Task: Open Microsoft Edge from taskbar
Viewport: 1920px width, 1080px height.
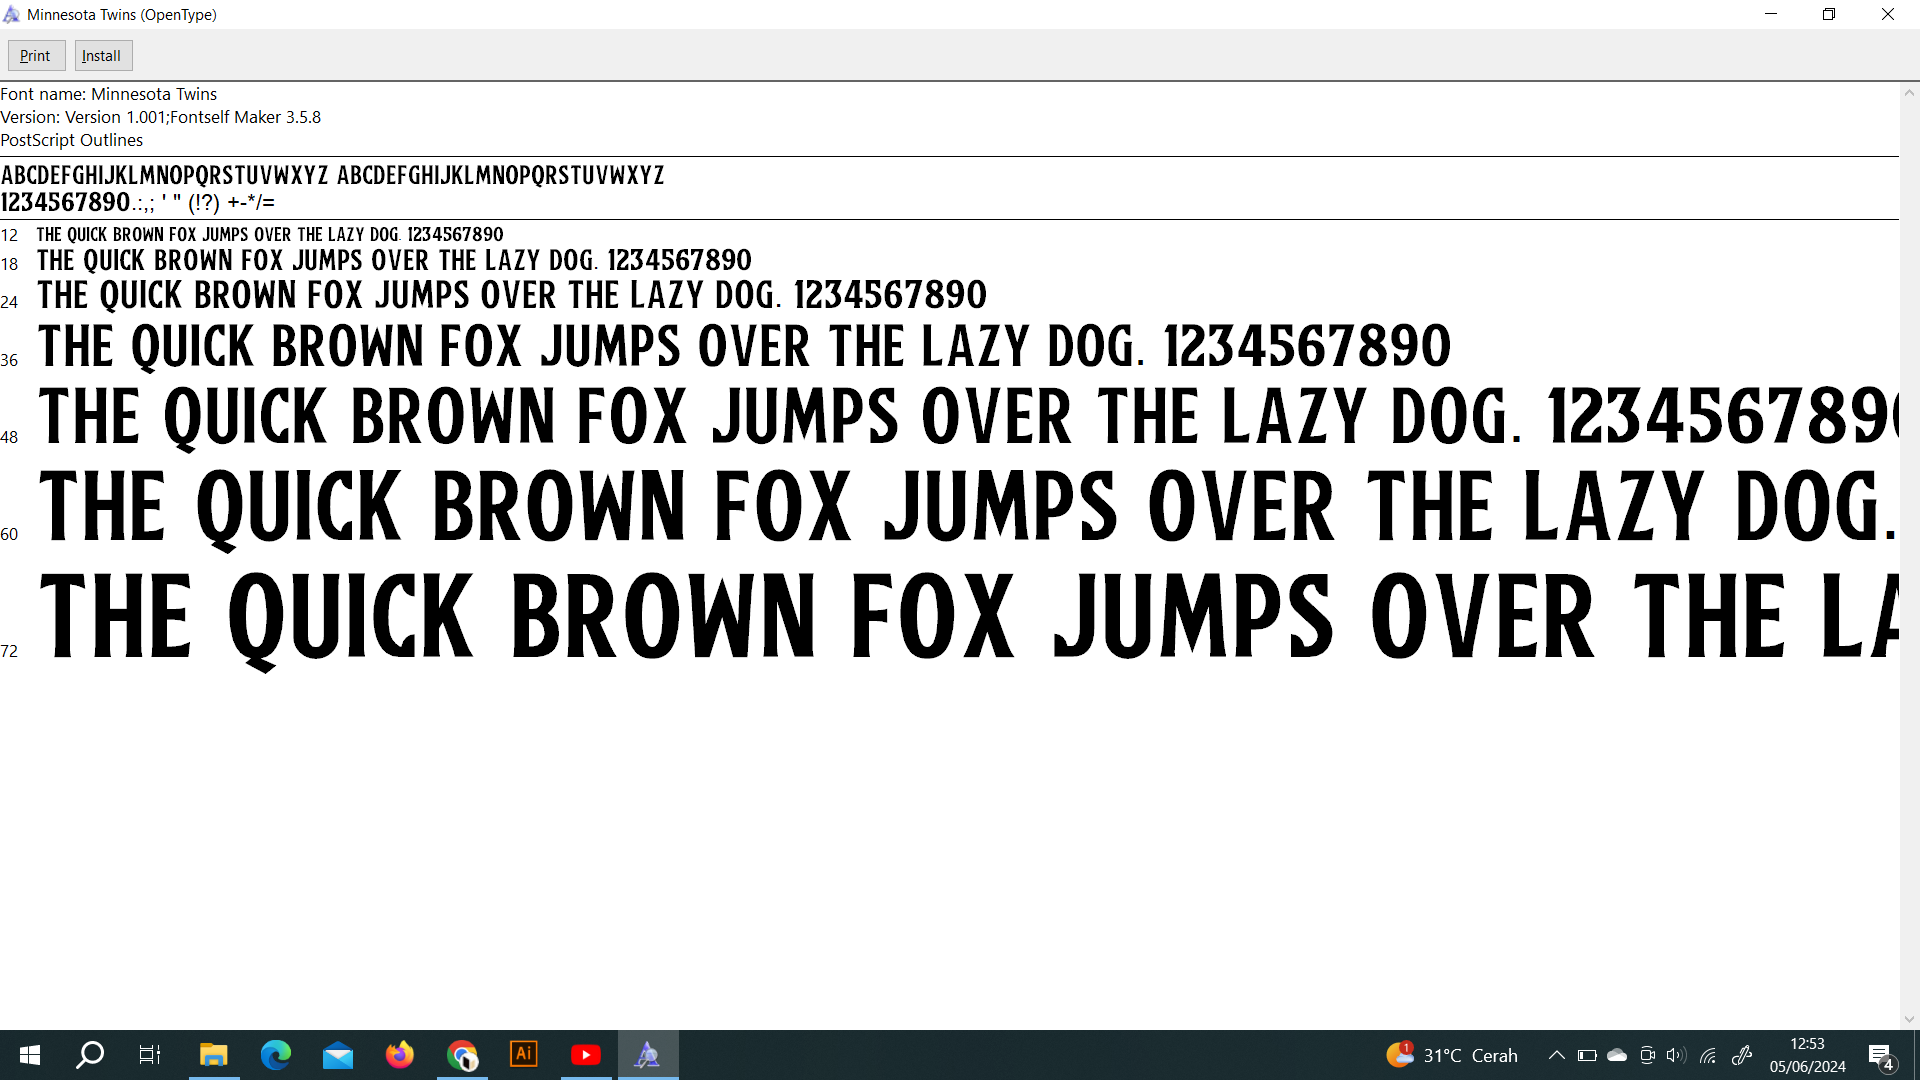Action: click(275, 1055)
